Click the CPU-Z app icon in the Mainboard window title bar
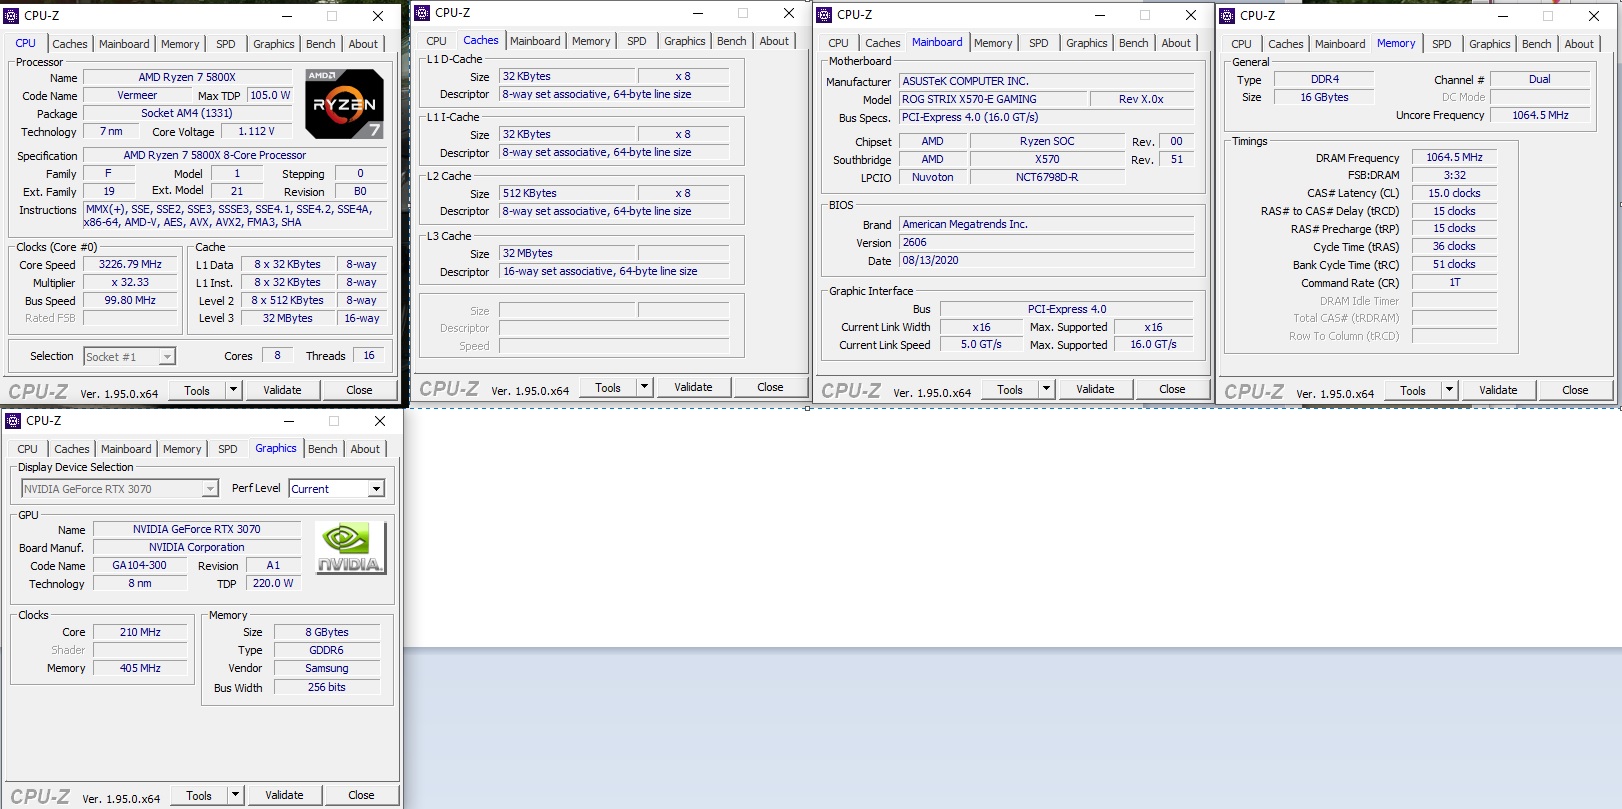Screen dimensions: 1622x809 point(825,15)
